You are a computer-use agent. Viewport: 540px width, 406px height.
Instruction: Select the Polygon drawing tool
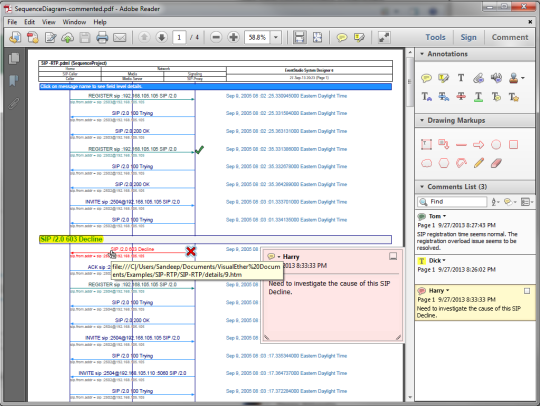pyautogui.click(x=444, y=163)
